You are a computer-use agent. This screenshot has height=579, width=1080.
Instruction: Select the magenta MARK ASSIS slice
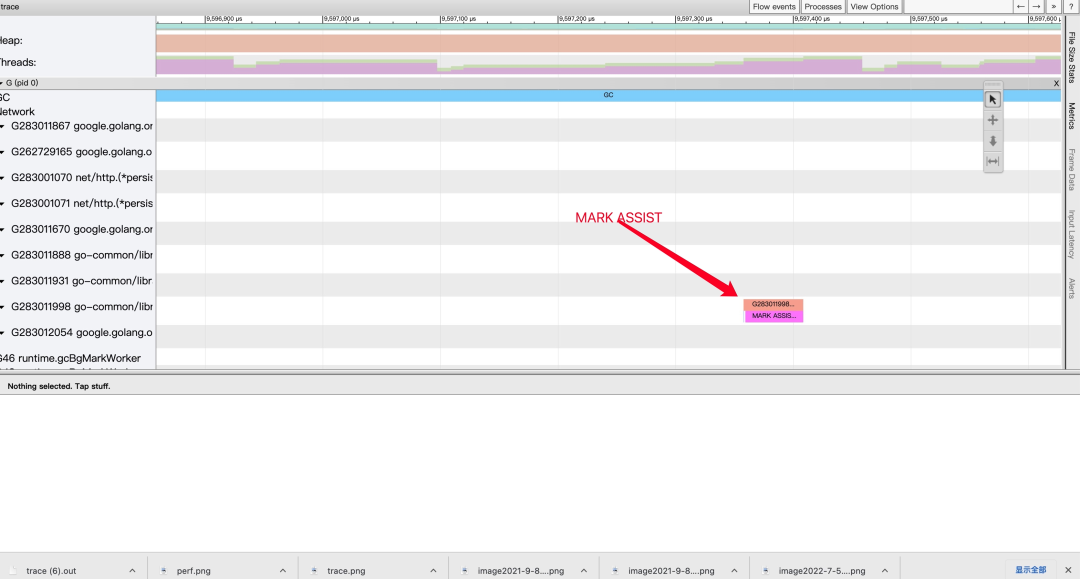(x=773, y=316)
